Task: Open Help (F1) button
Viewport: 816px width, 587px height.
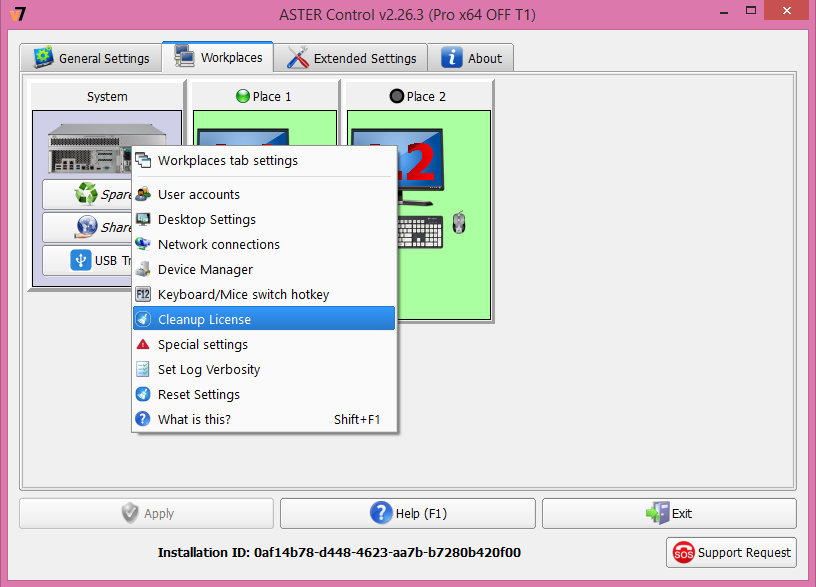Action: point(408,514)
